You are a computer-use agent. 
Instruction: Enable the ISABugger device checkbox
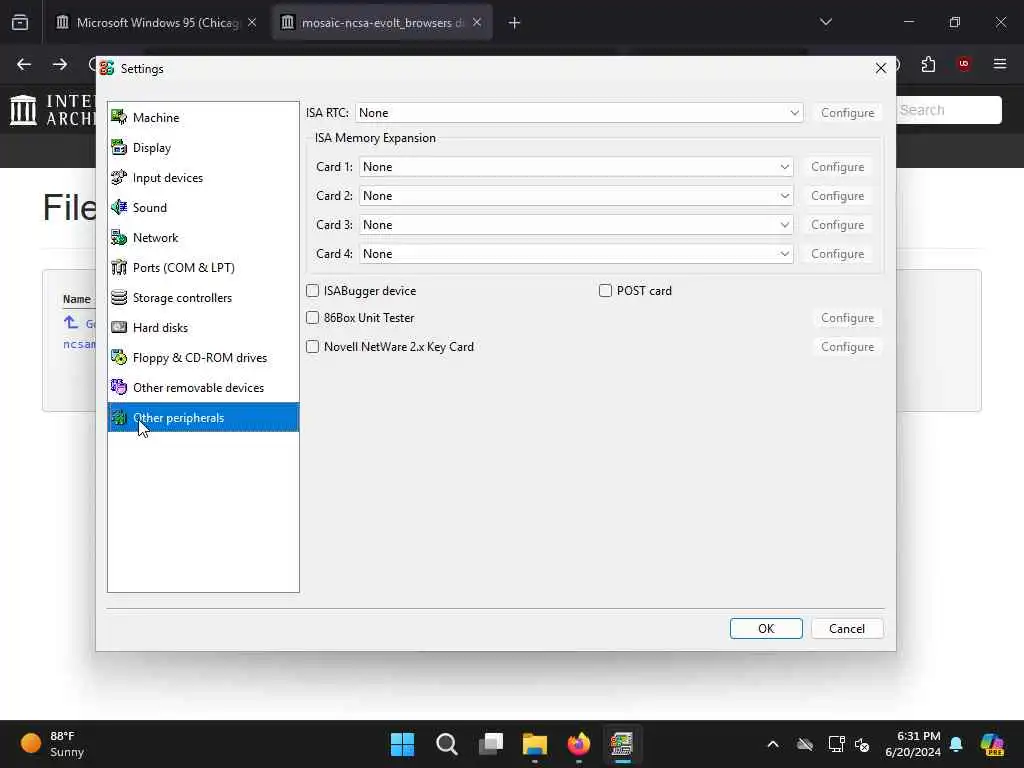(313, 291)
